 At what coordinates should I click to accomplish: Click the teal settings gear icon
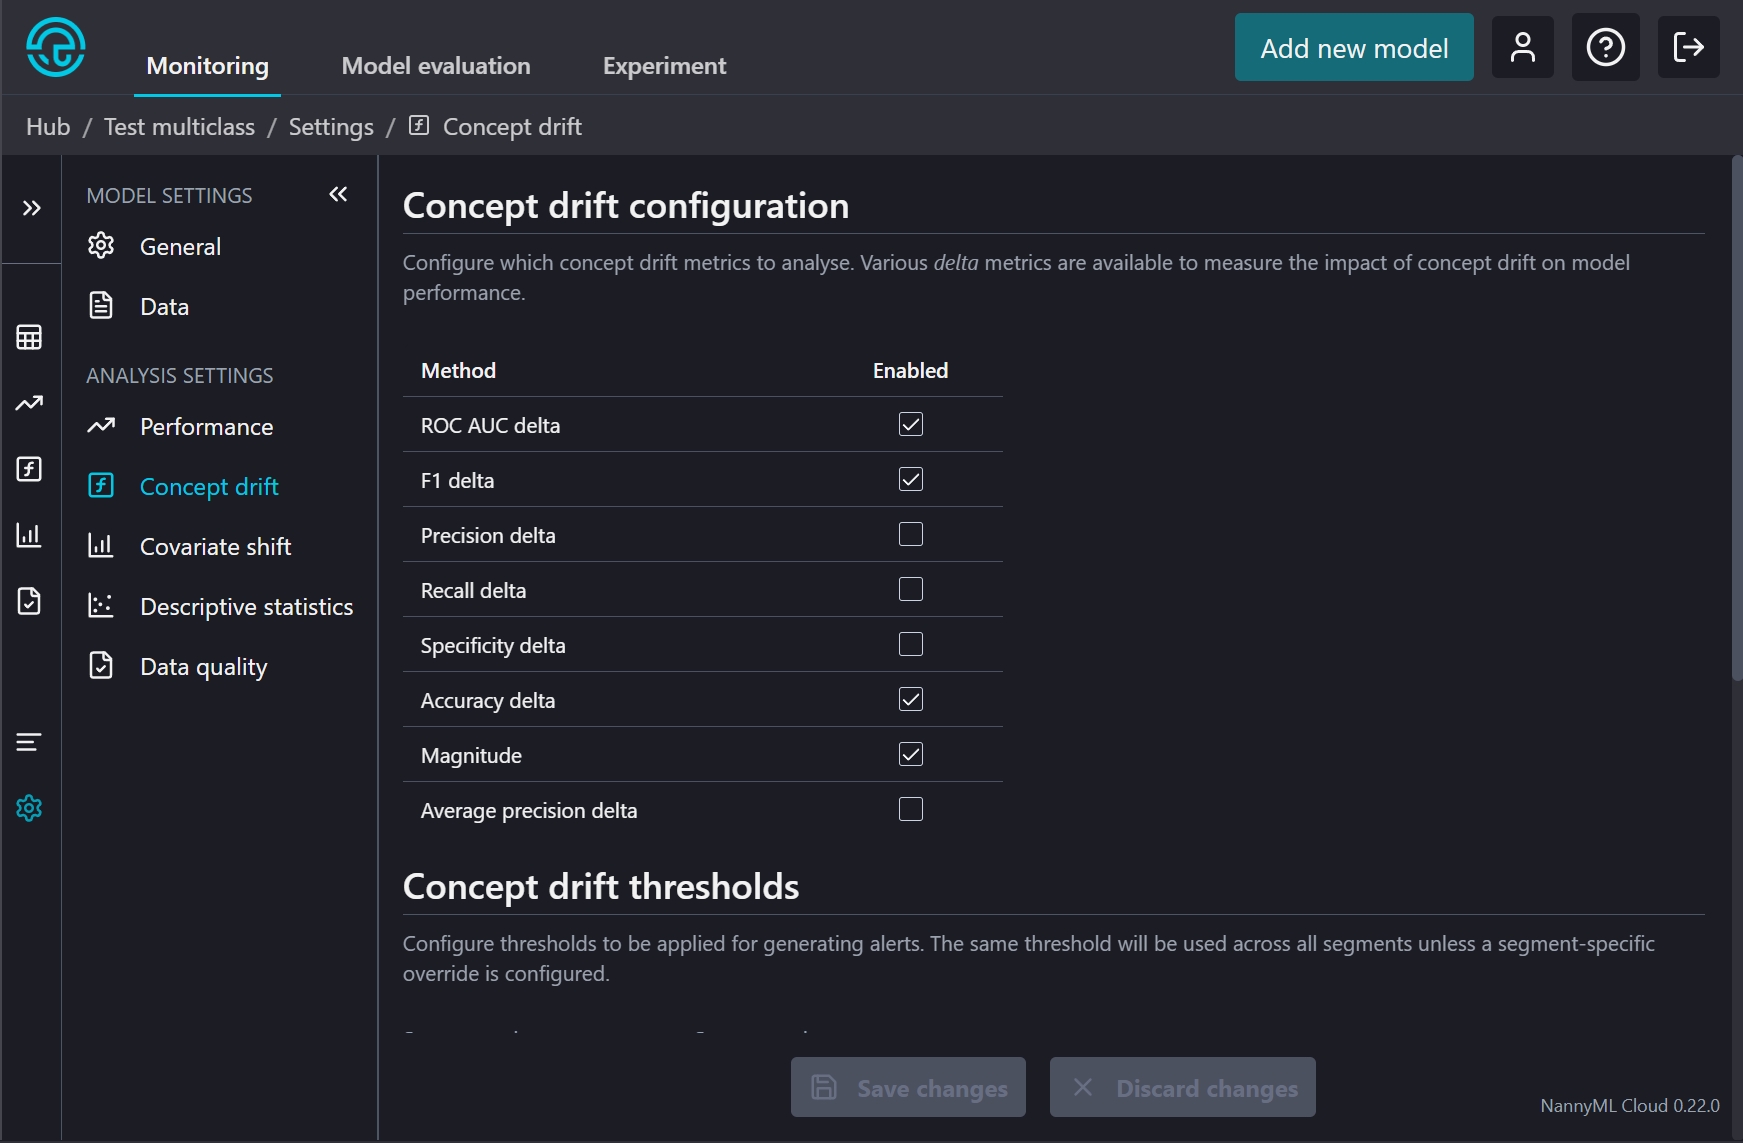coord(29,808)
